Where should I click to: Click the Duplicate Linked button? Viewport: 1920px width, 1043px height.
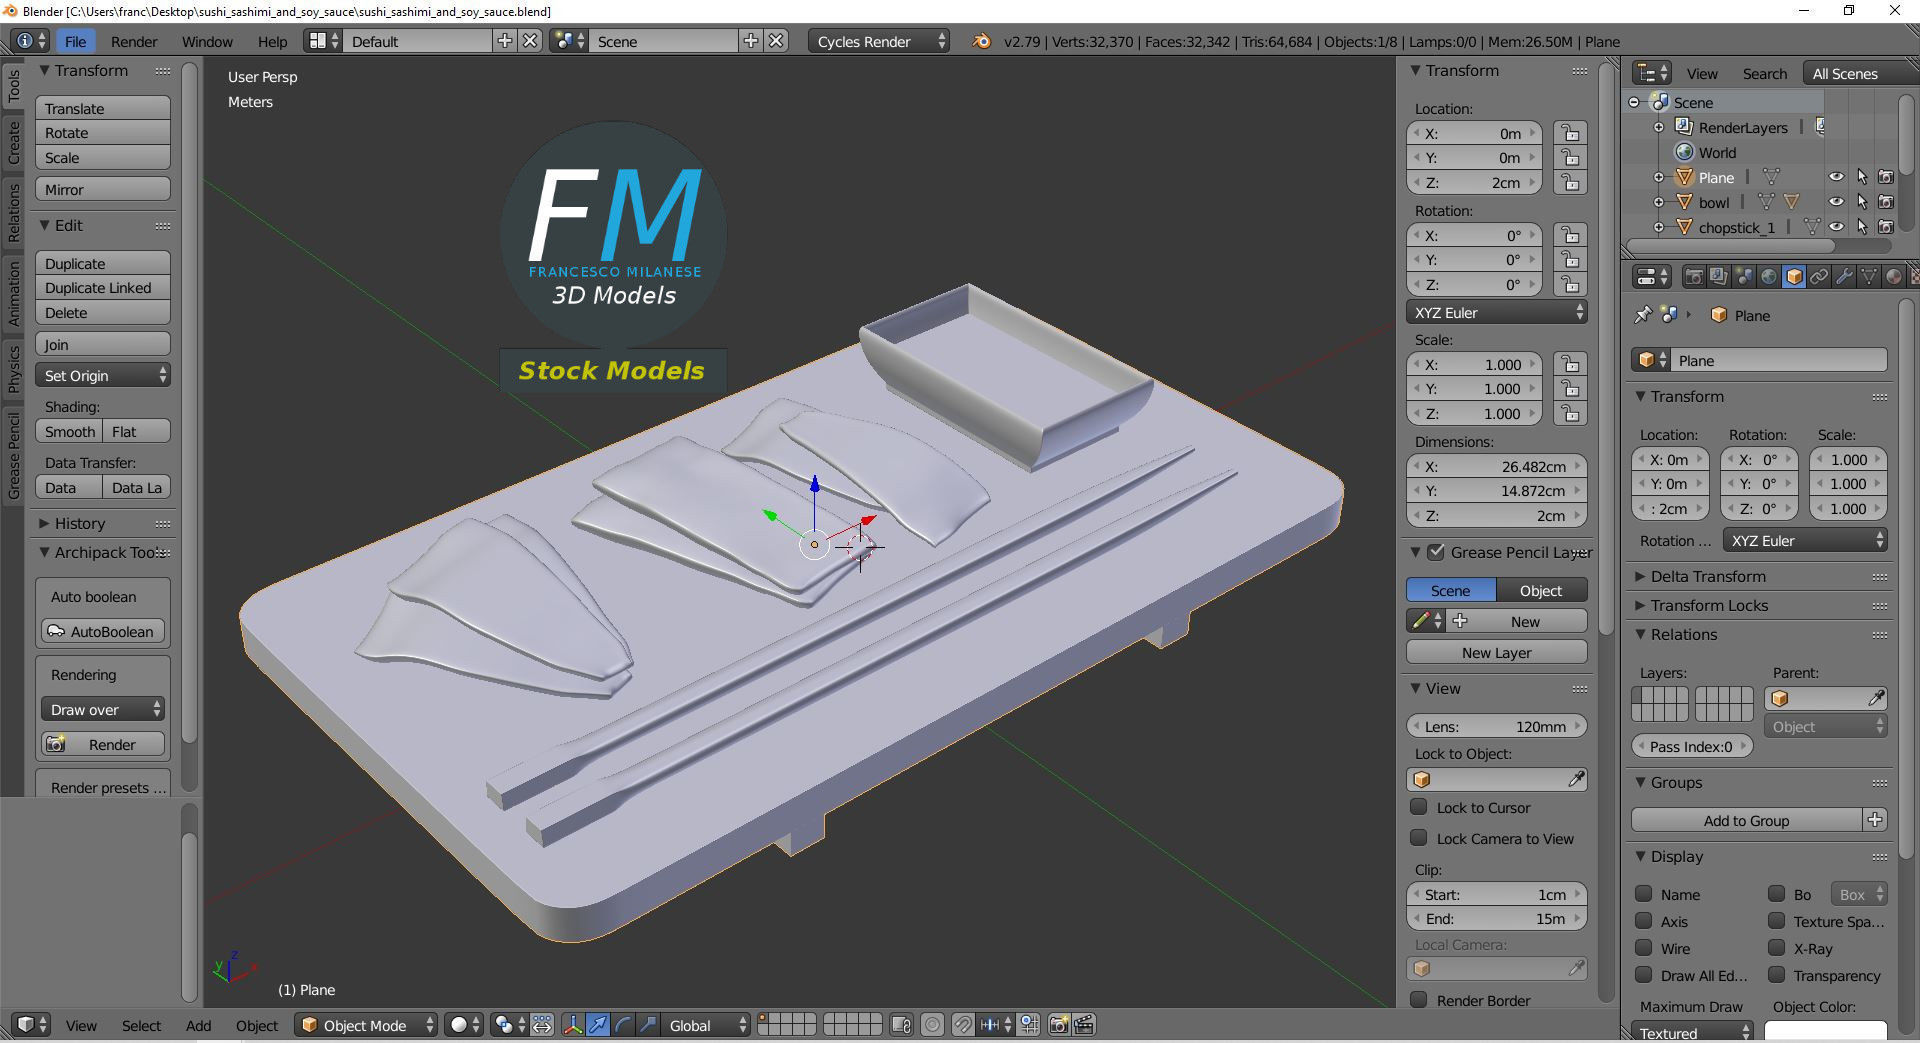click(103, 287)
